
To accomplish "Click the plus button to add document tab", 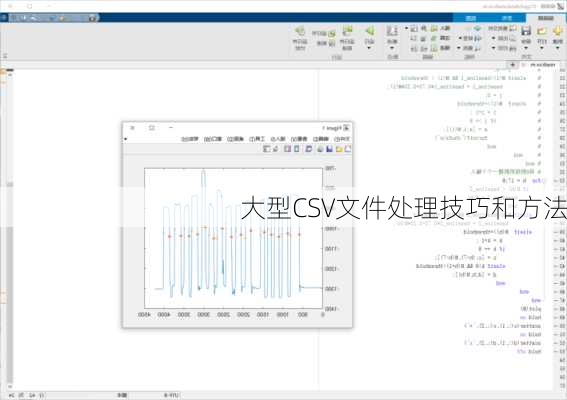I will (x=513, y=65).
